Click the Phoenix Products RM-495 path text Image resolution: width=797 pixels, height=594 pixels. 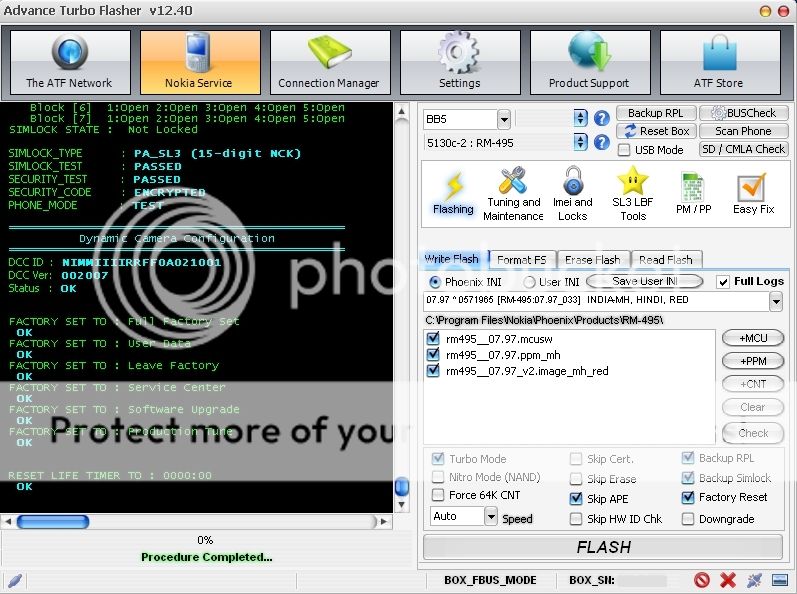[544, 320]
